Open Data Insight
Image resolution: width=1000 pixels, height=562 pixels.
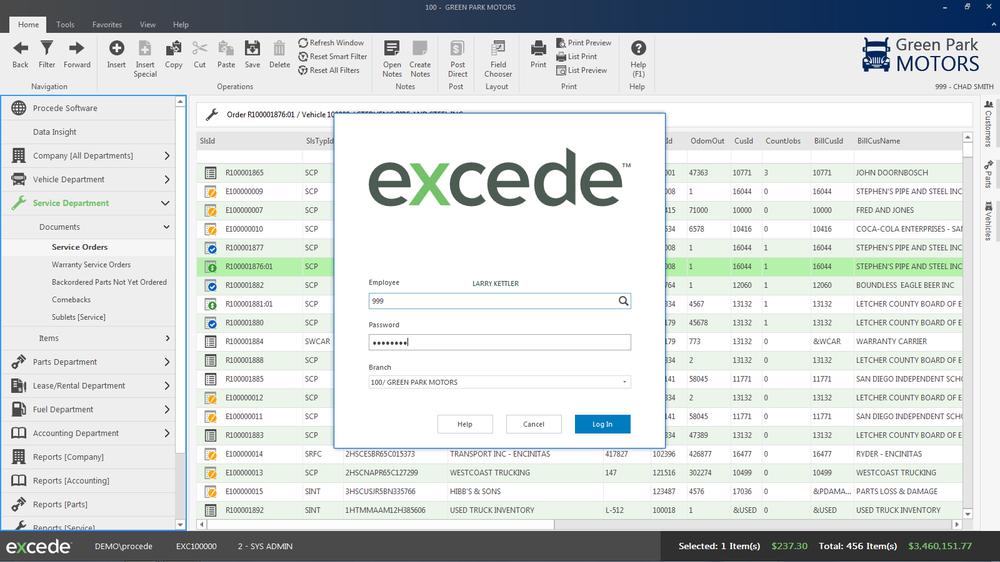click(54, 132)
